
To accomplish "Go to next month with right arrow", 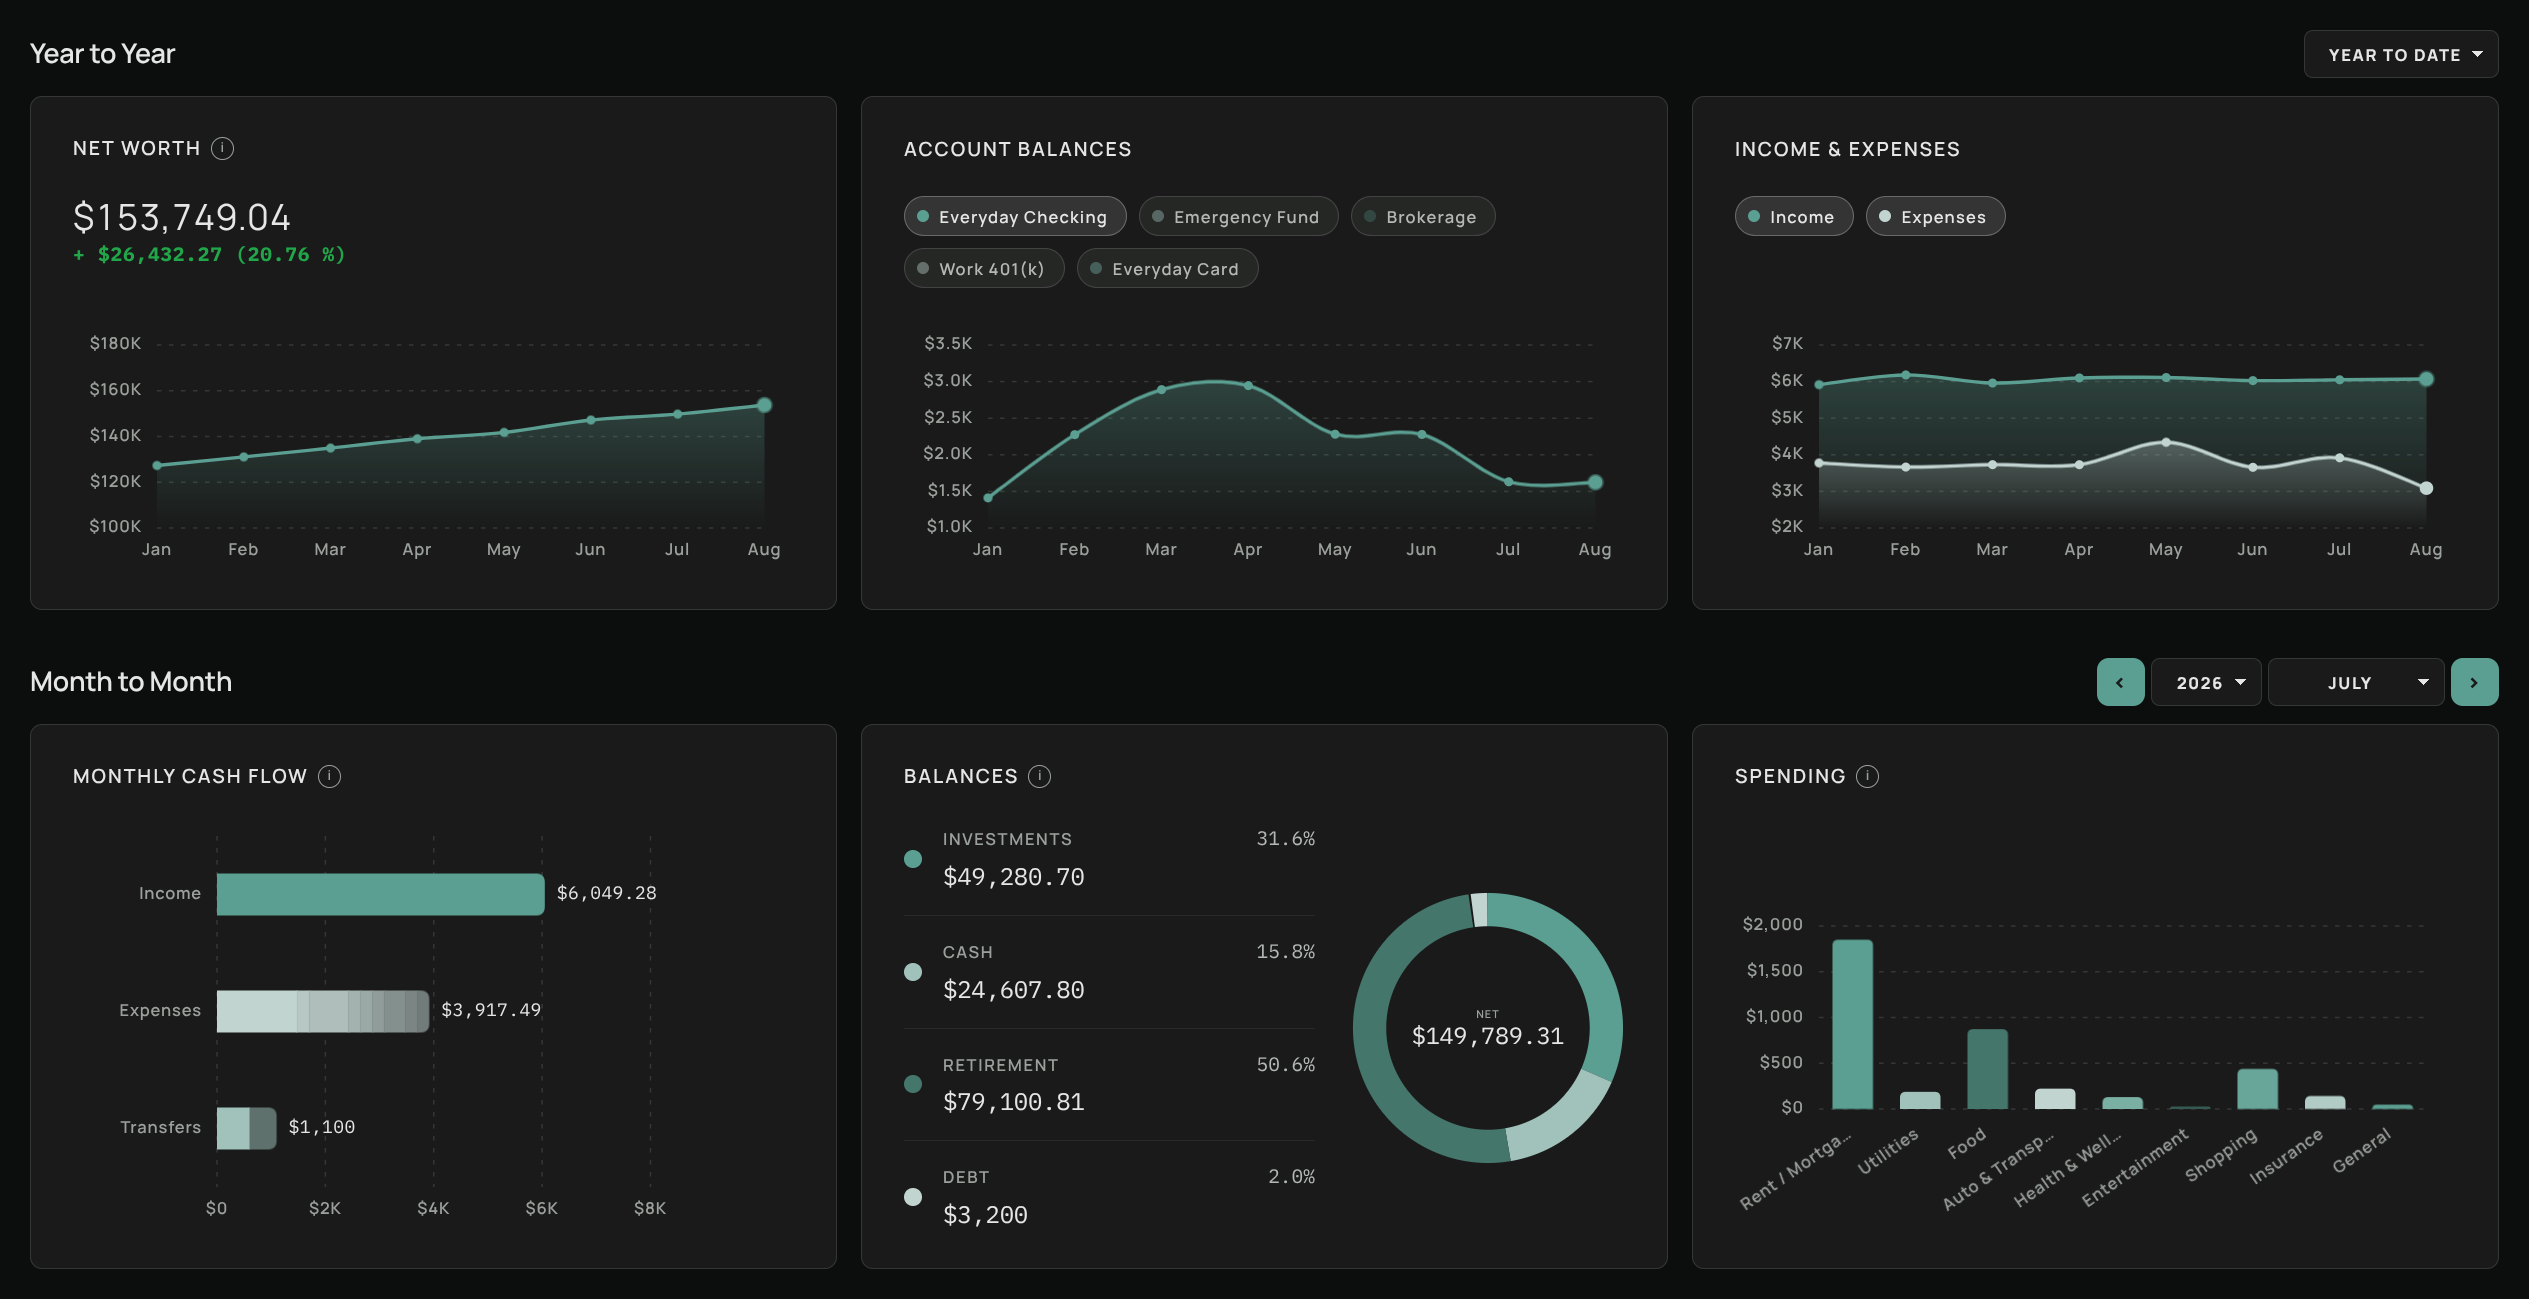I will pos(2474,682).
